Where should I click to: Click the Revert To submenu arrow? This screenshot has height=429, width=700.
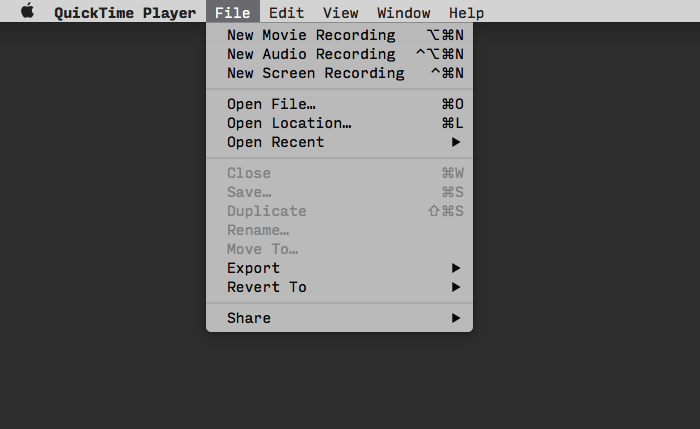coord(456,287)
